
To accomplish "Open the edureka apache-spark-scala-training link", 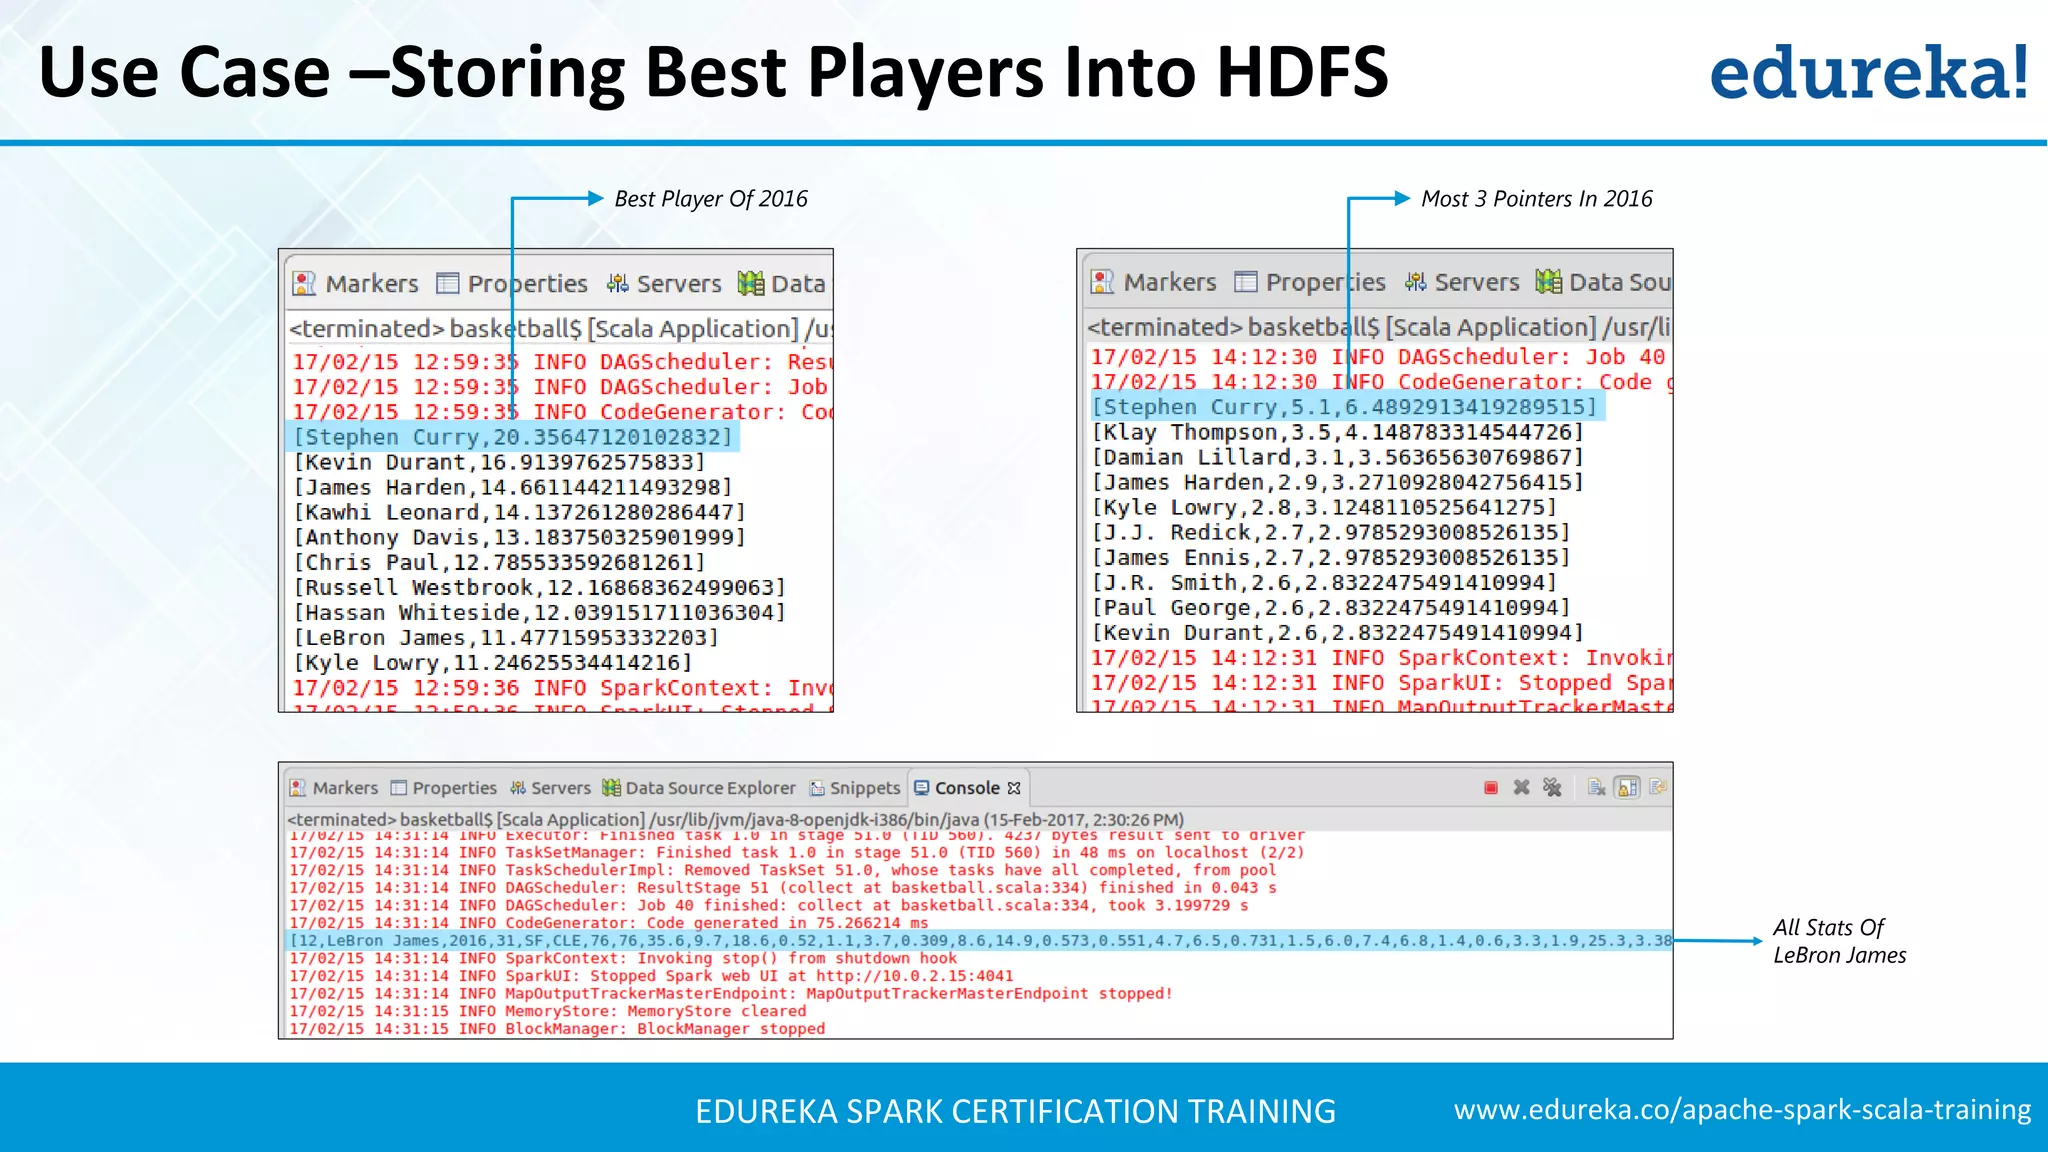I will point(1742,1110).
